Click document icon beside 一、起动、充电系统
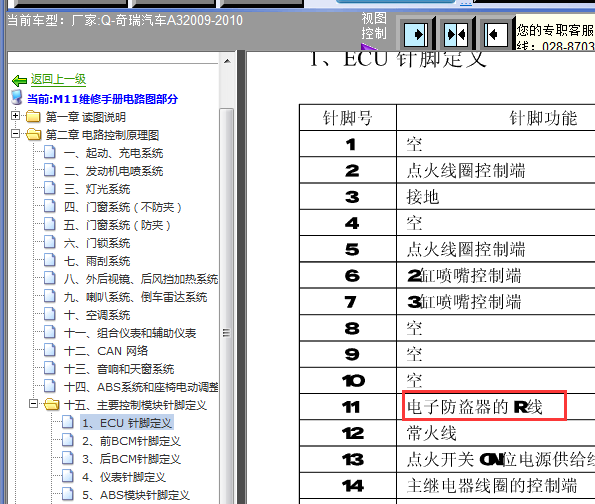This screenshot has height=504, width=595. point(50,152)
